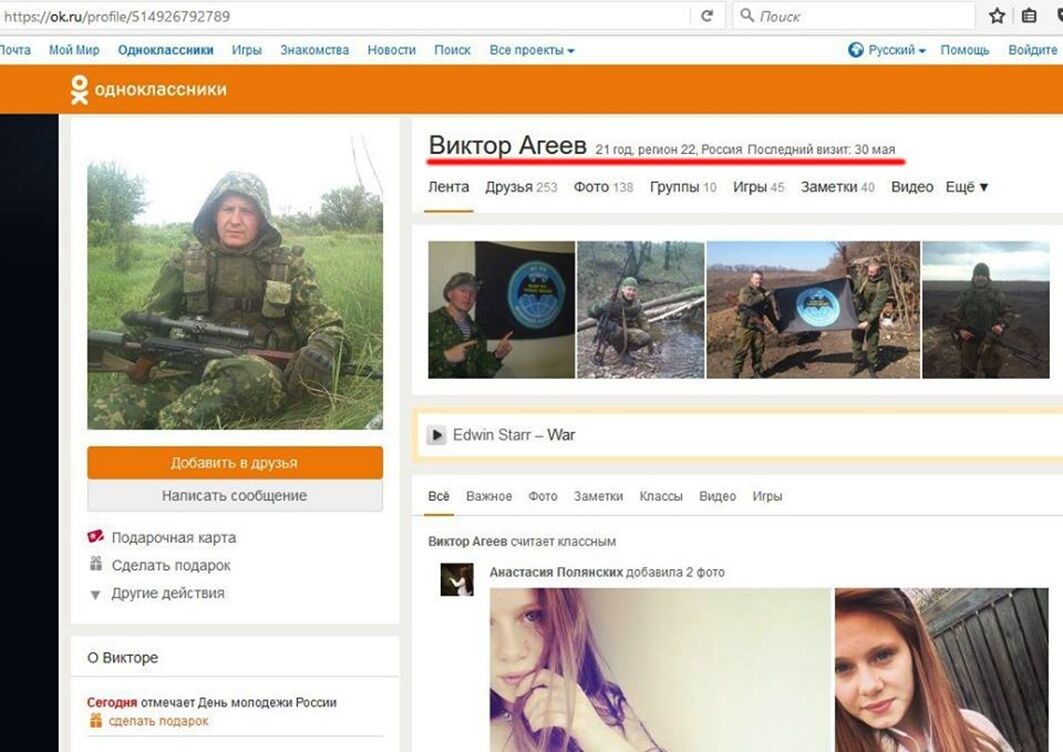Screen dimensions: 1063x752
Task: Click the bookmark star icon in browser toolbar
Action: 996,16
